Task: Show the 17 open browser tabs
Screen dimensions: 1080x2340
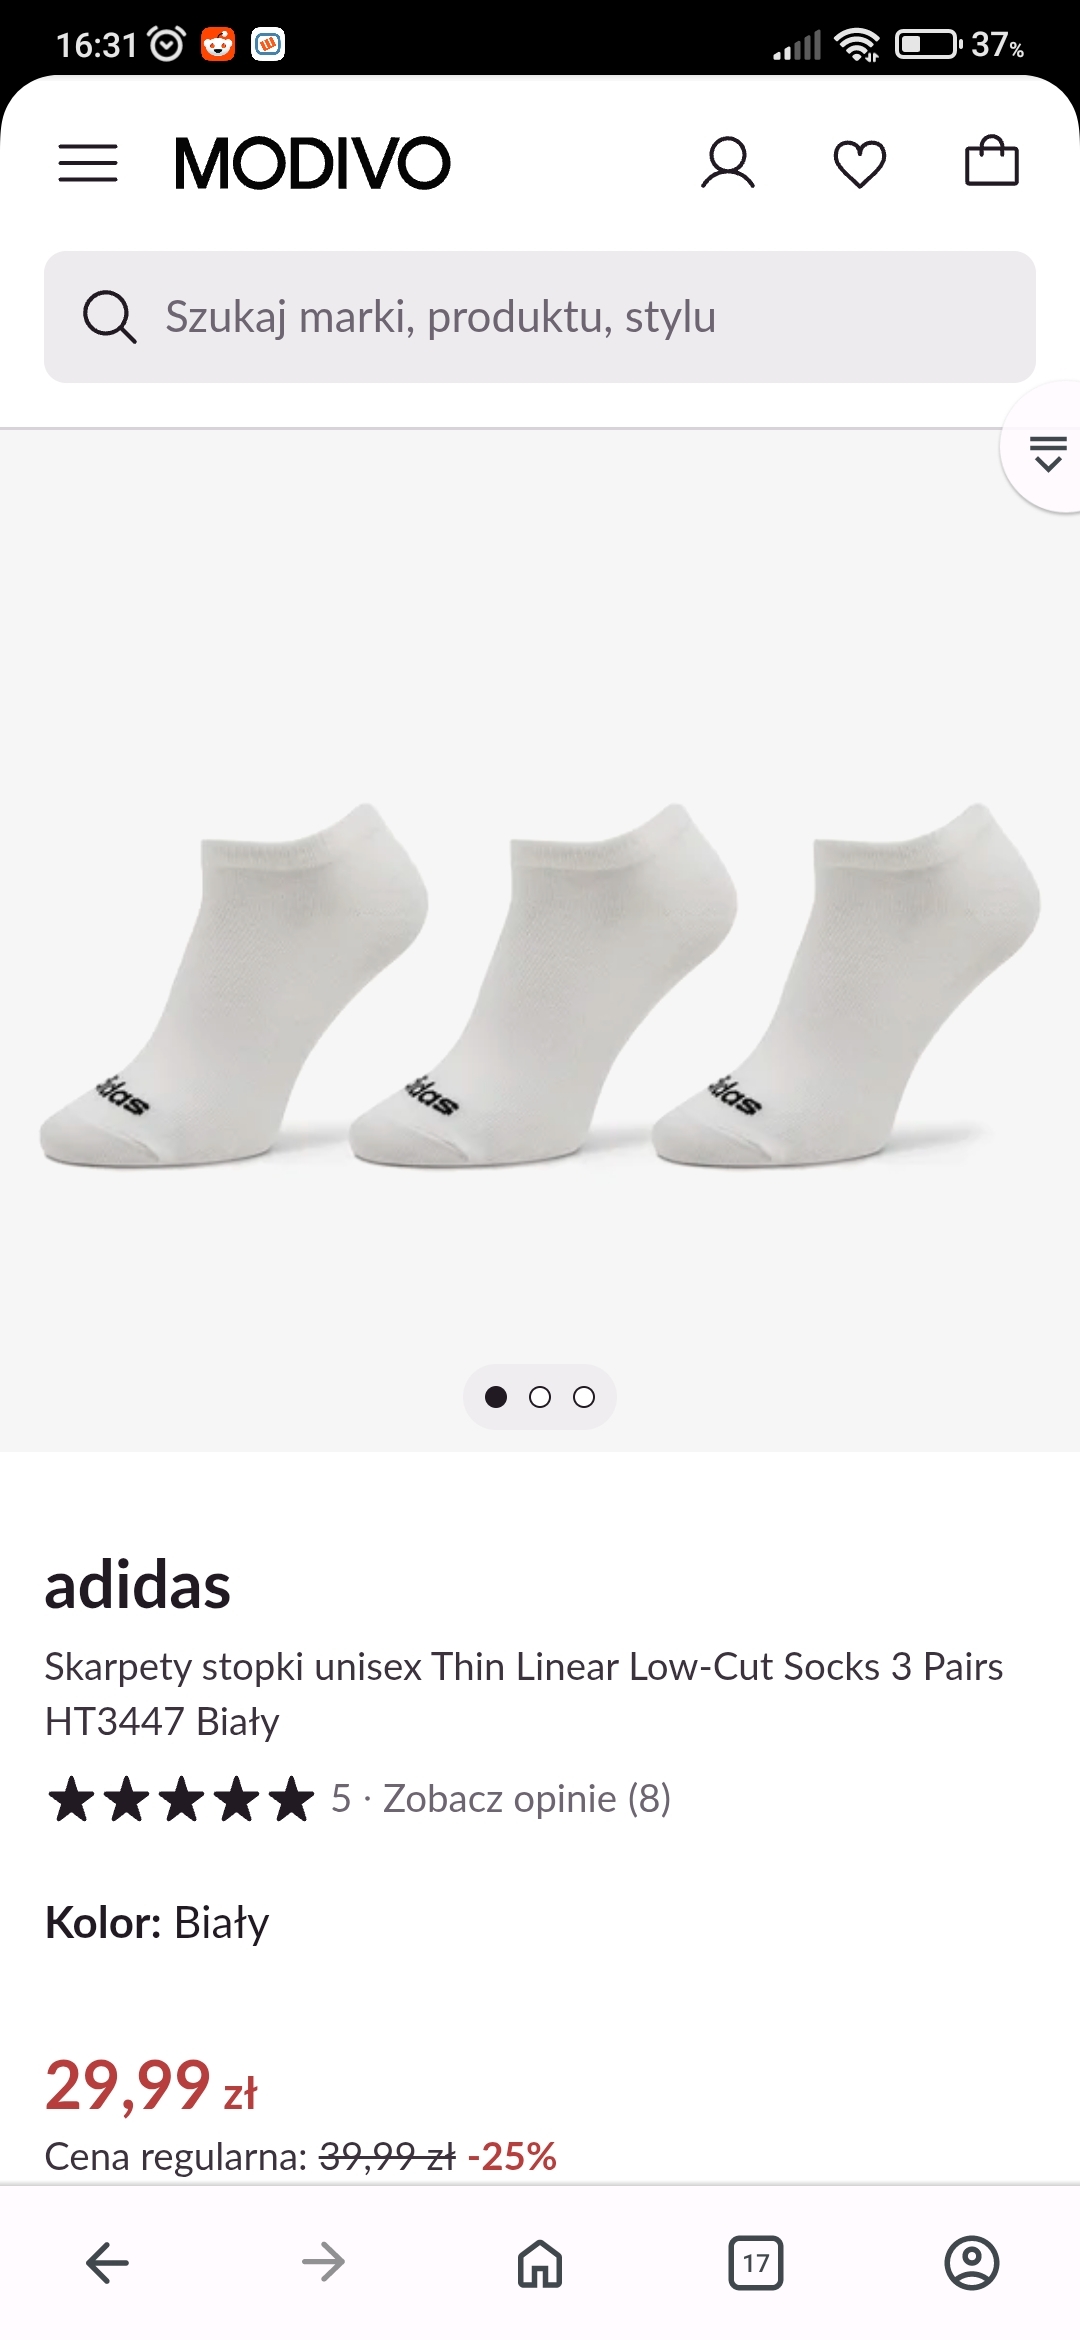Action: [756, 2263]
